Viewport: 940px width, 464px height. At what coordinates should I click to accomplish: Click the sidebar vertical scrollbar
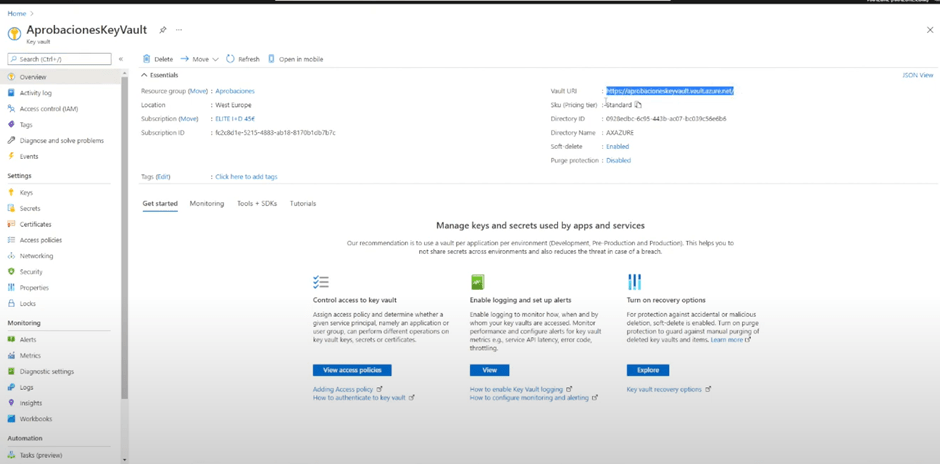point(124,240)
